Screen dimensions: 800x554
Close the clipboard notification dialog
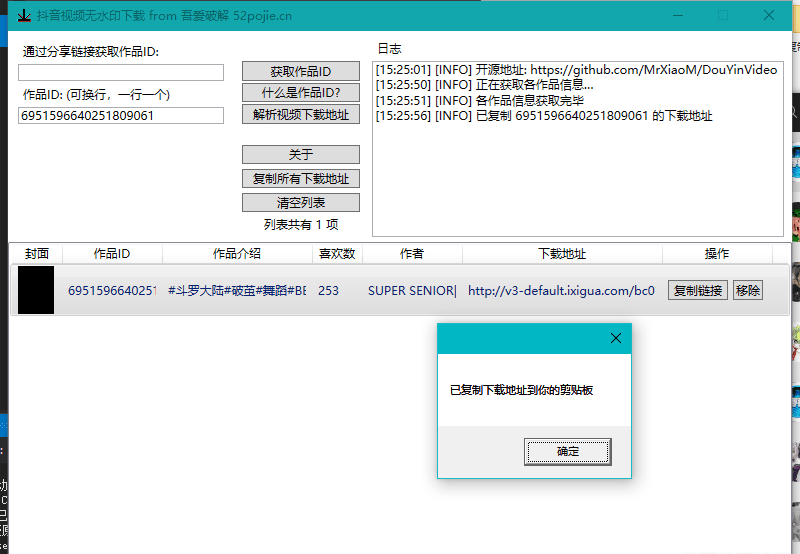616,338
